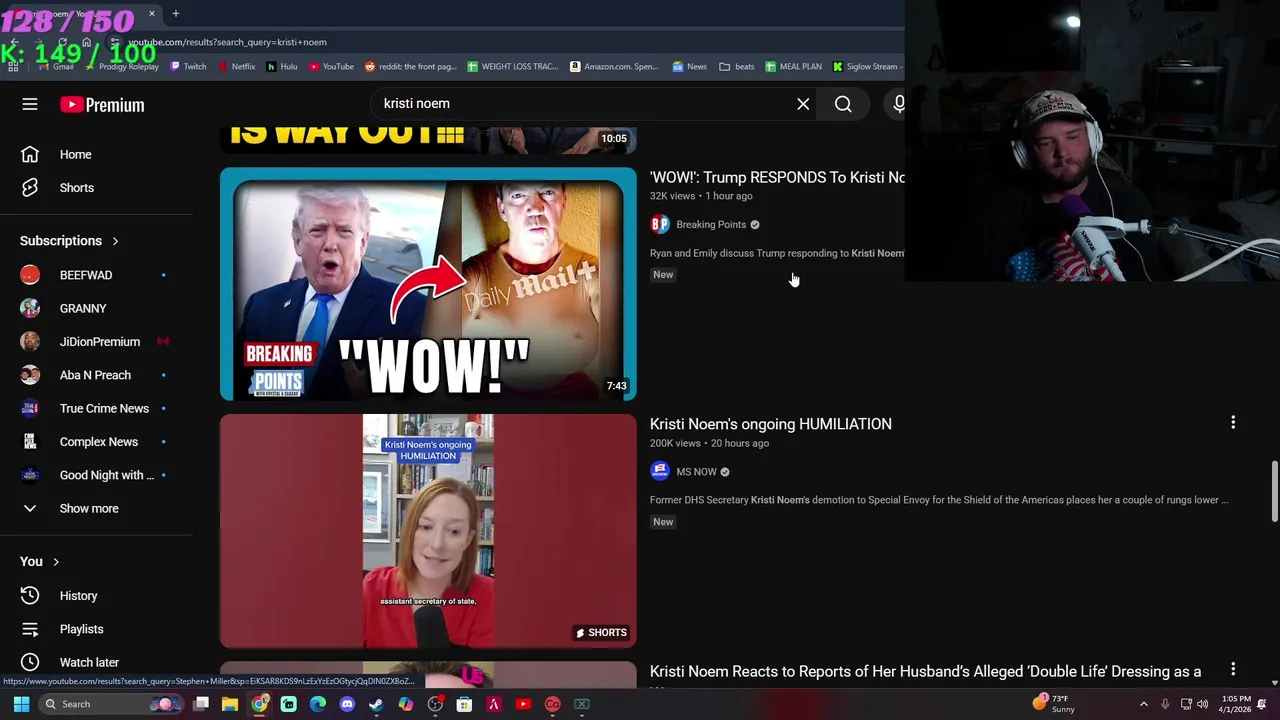Viewport: 1280px width, 720px height.
Task: Open Microsoft Edge from taskbar
Action: (318, 704)
